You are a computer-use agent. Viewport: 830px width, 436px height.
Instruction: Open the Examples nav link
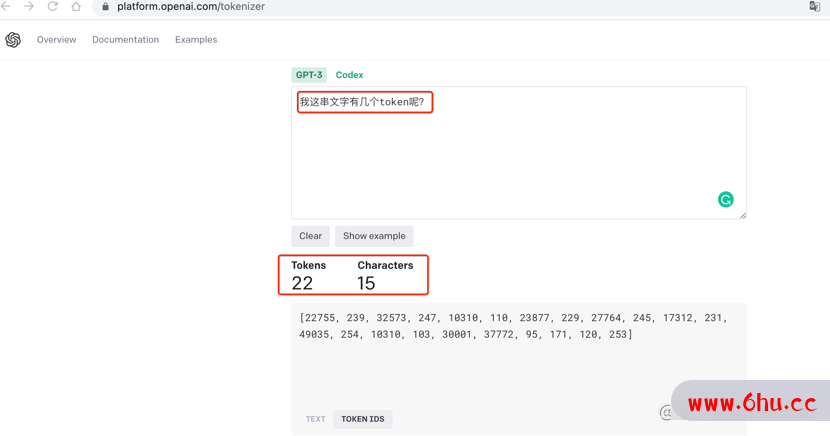[x=196, y=40]
